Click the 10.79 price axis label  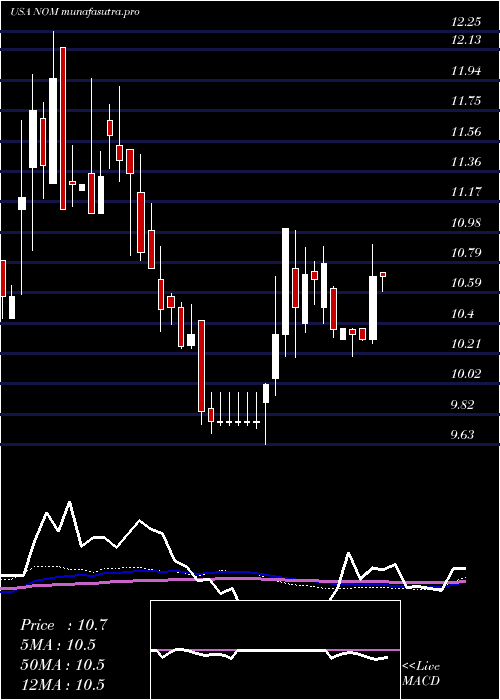click(x=466, y=253)
